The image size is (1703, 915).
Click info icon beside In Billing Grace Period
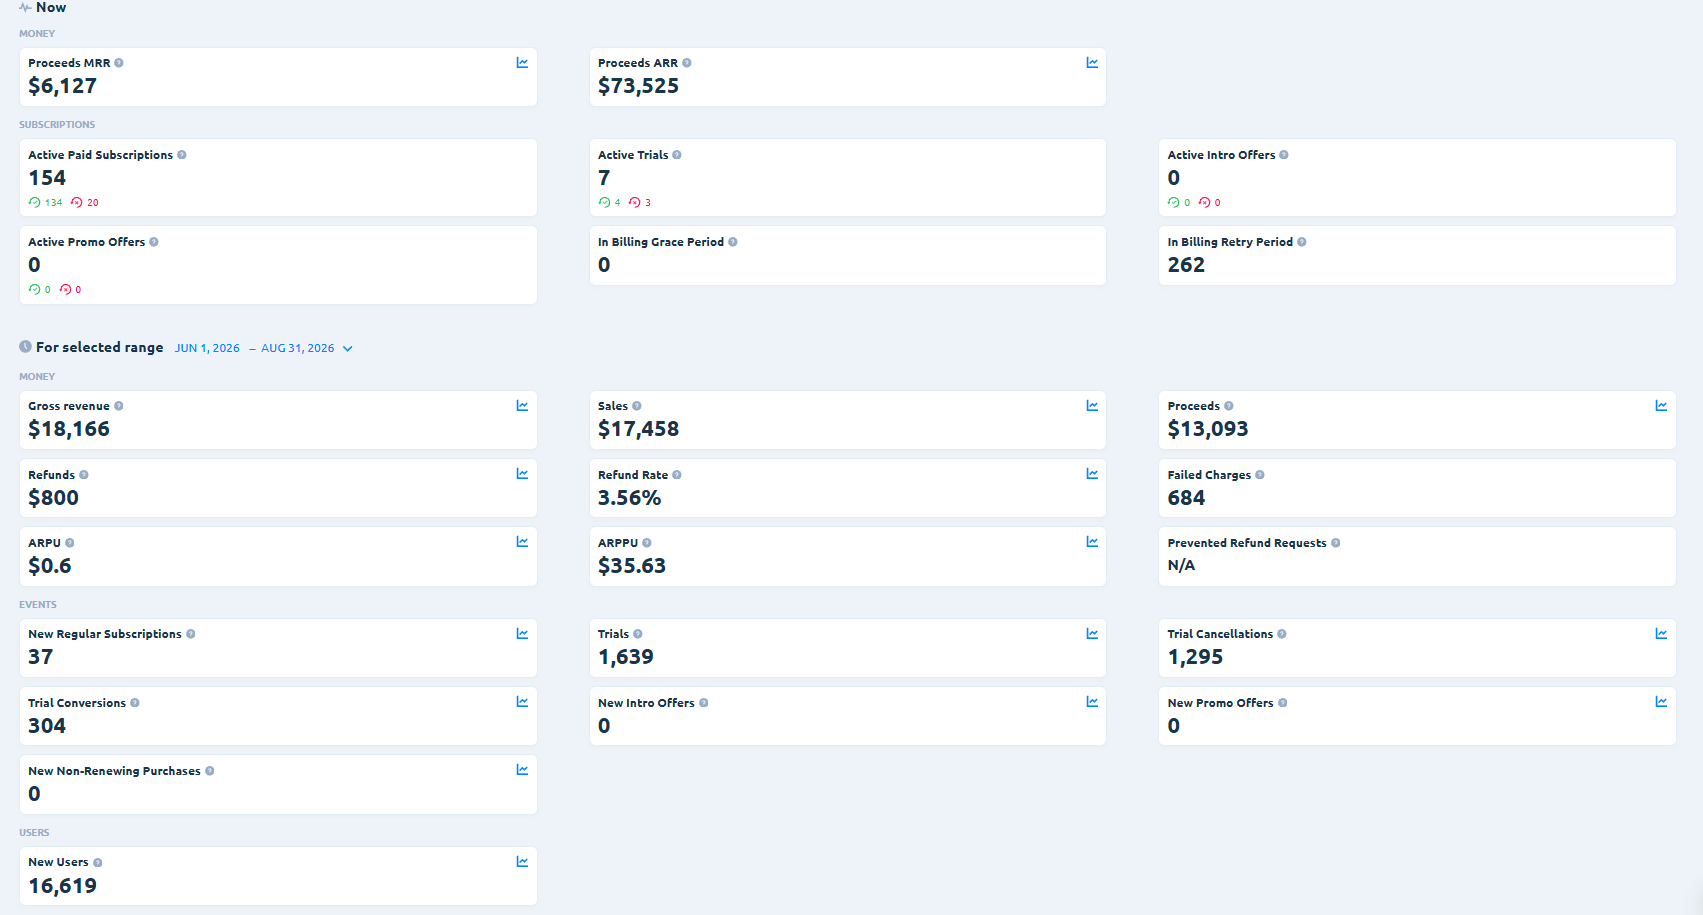point(733,242)
